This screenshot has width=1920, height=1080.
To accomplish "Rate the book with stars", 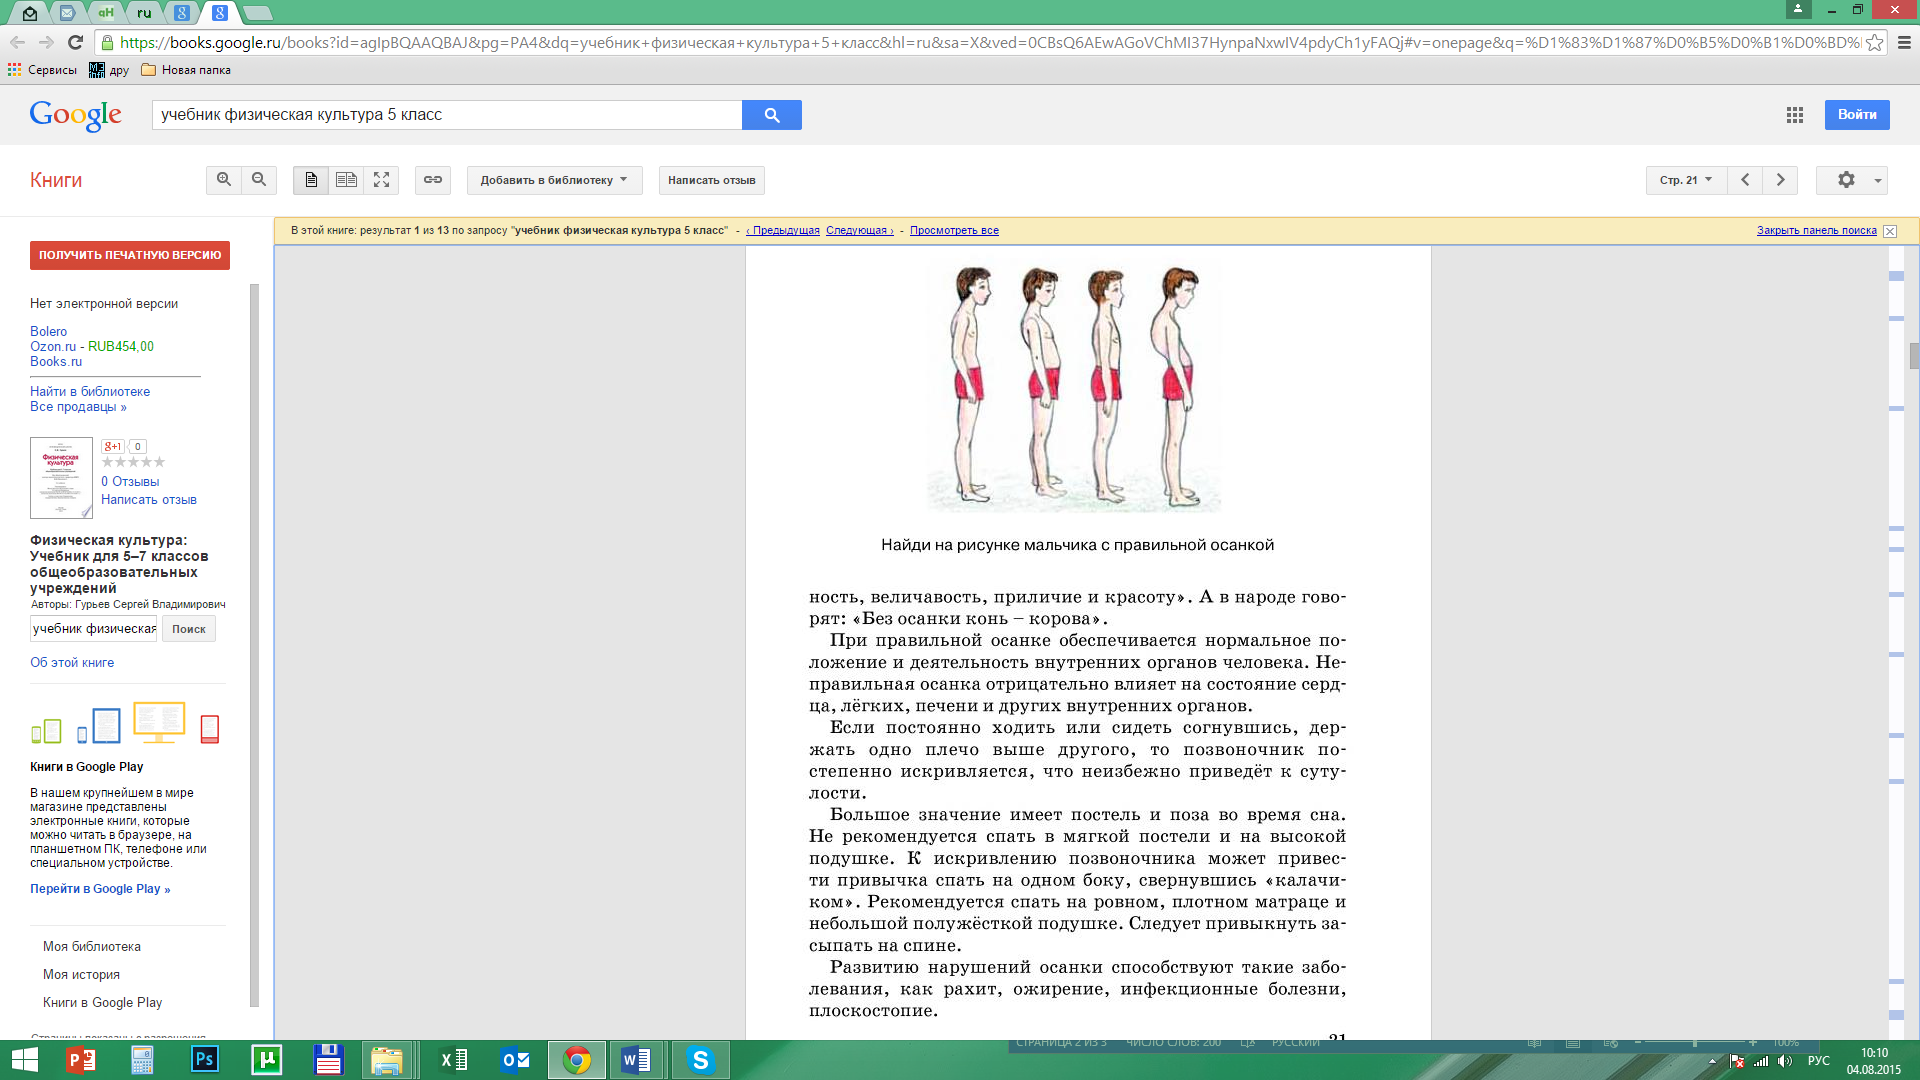I will tap(133, 462).
